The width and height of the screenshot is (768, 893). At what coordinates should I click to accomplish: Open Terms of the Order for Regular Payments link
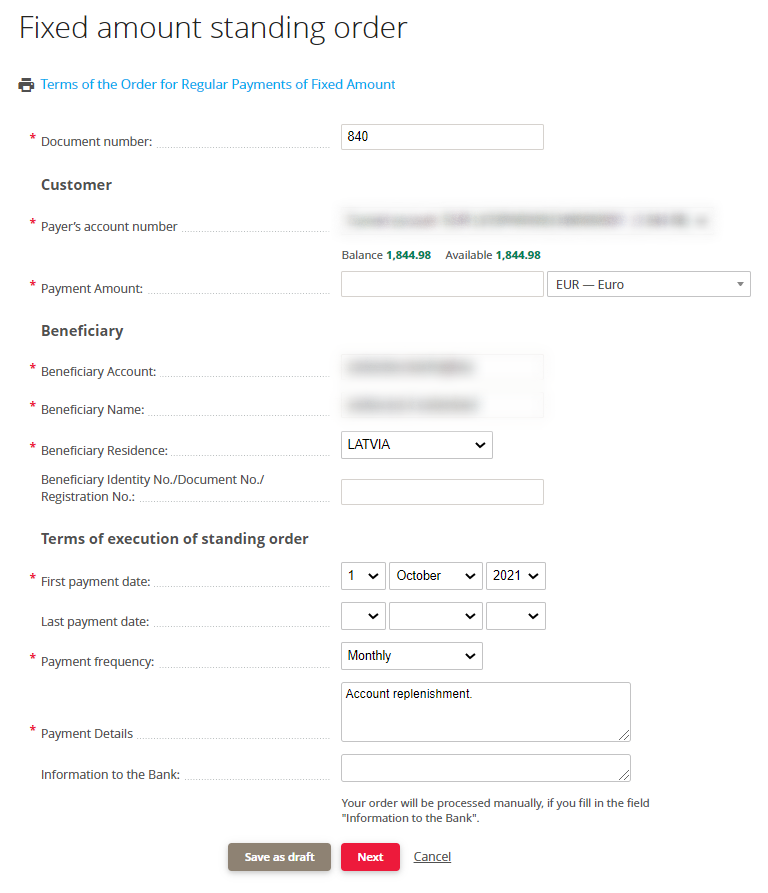point(217,84)
